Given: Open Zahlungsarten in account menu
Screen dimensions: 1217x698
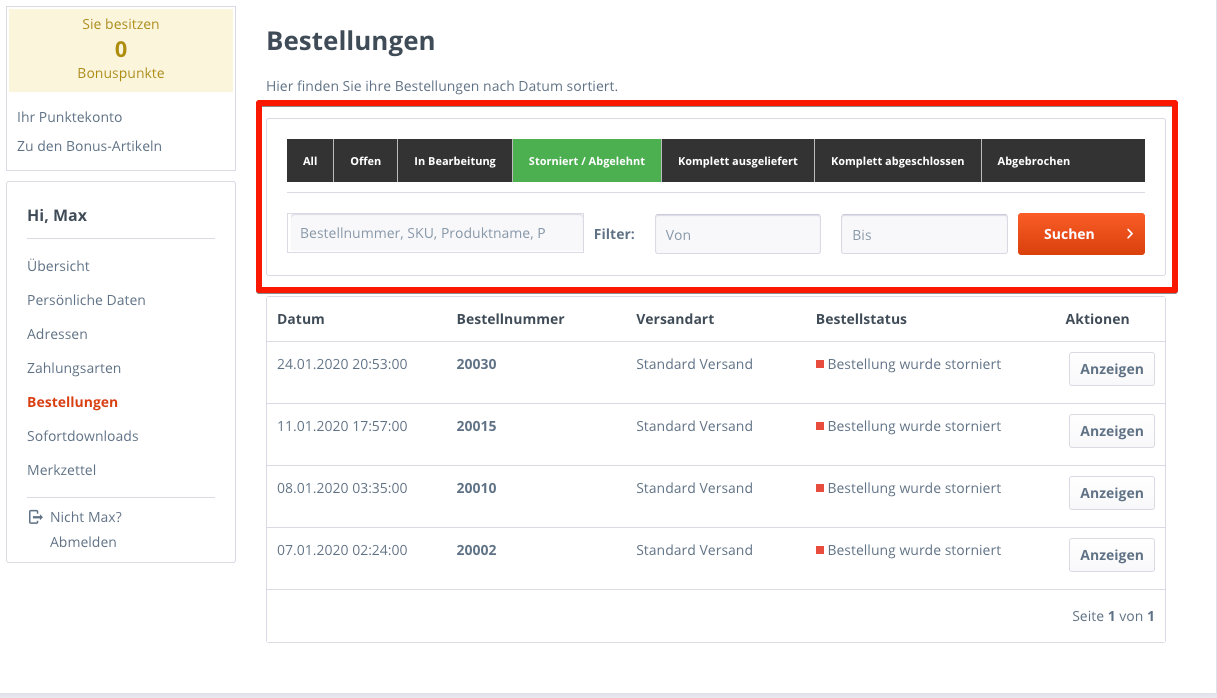Looking at the screenshot, I should pos(74,368).
